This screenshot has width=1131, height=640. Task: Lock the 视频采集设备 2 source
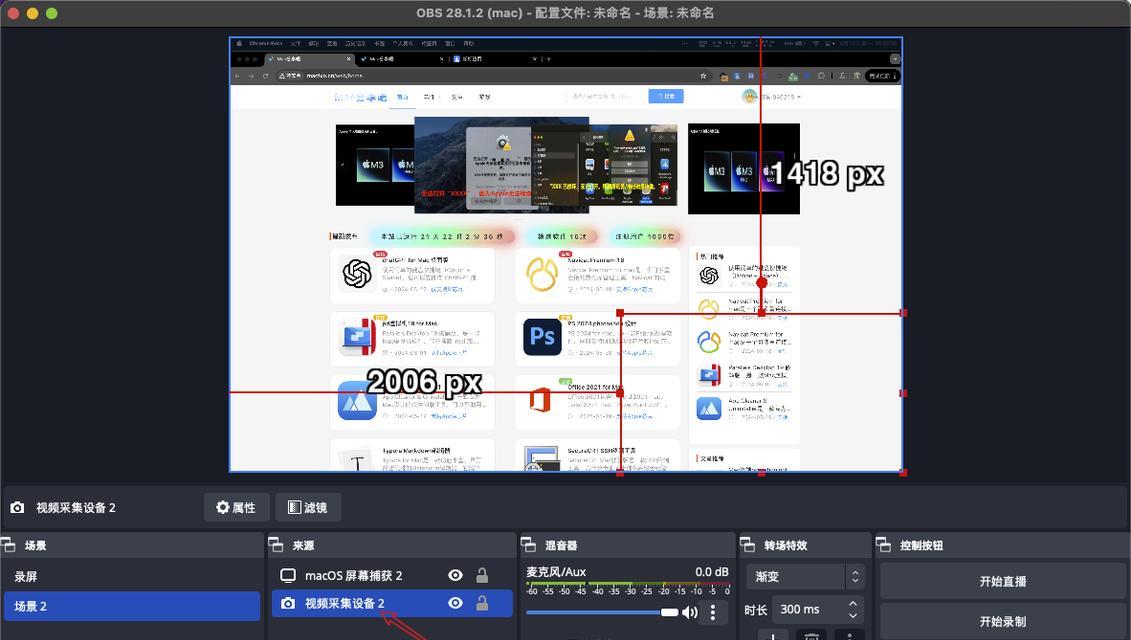pos(482,603)
